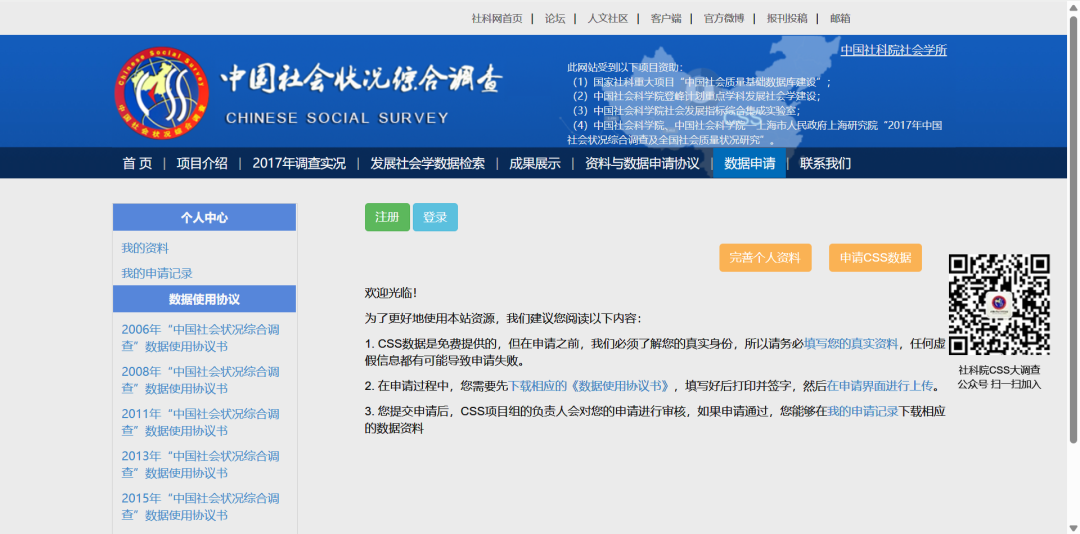1080x534 pixels.
Task: Open the 2006年 data usage agreement link
Action: [200, 337]
